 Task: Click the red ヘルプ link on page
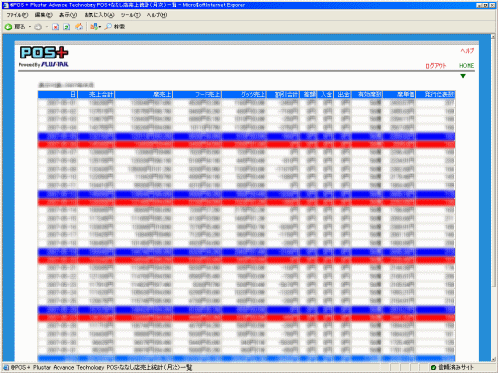click(x=467, y=51)
